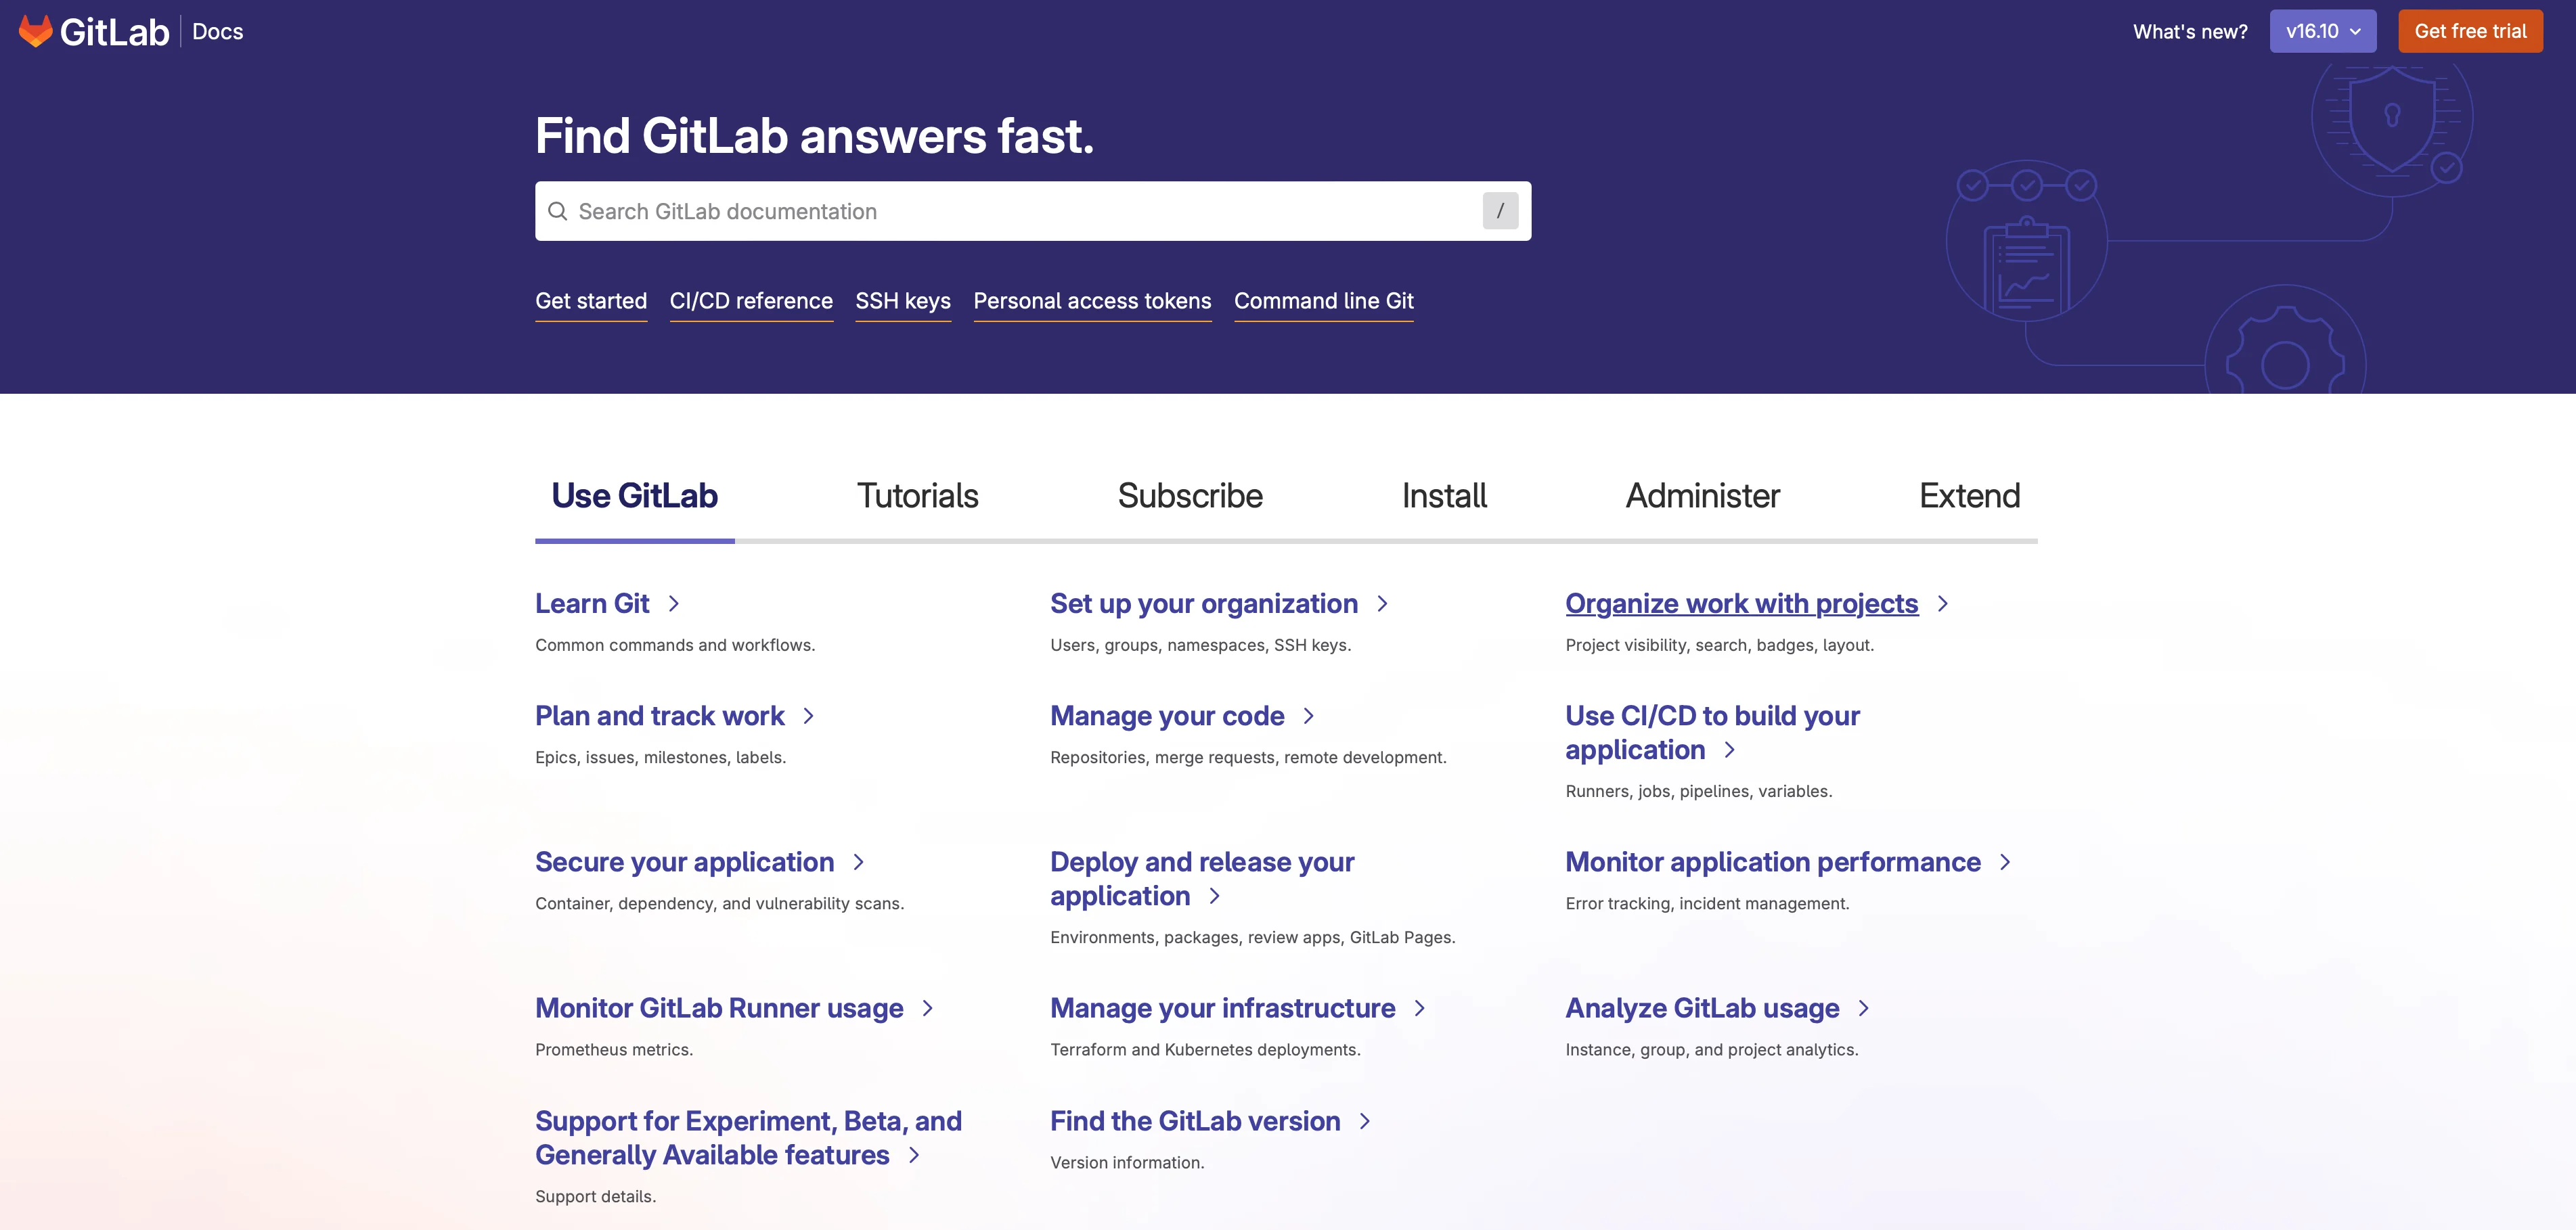Click the arrow icon next to Learn Git
The height and width of the screenshot is (1230, 2576).
pyautogui.click(x=673, y=604)
